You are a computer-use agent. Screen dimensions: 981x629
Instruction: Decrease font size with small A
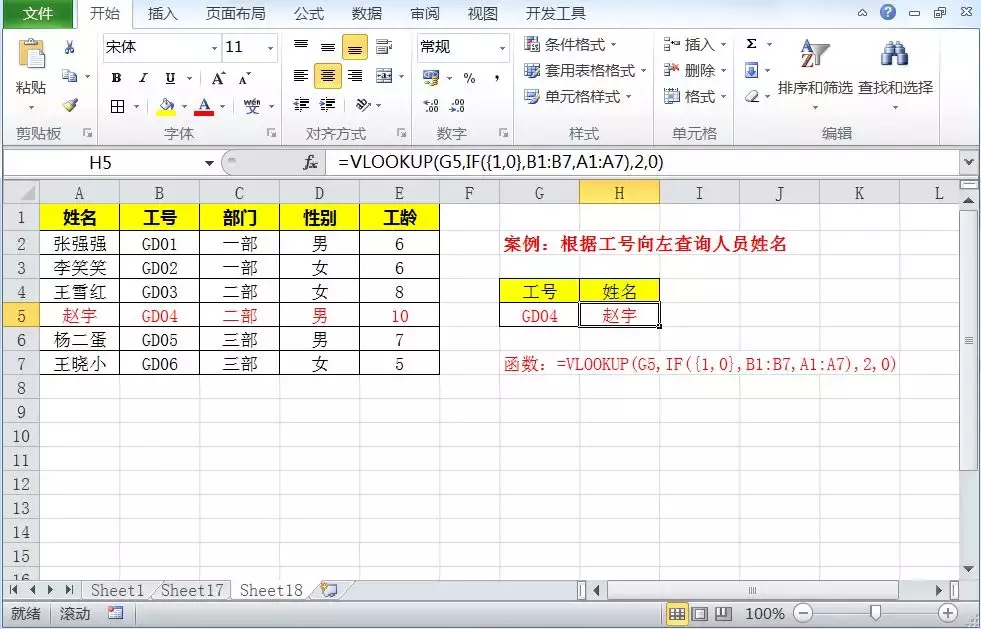(x=245, y=78)
